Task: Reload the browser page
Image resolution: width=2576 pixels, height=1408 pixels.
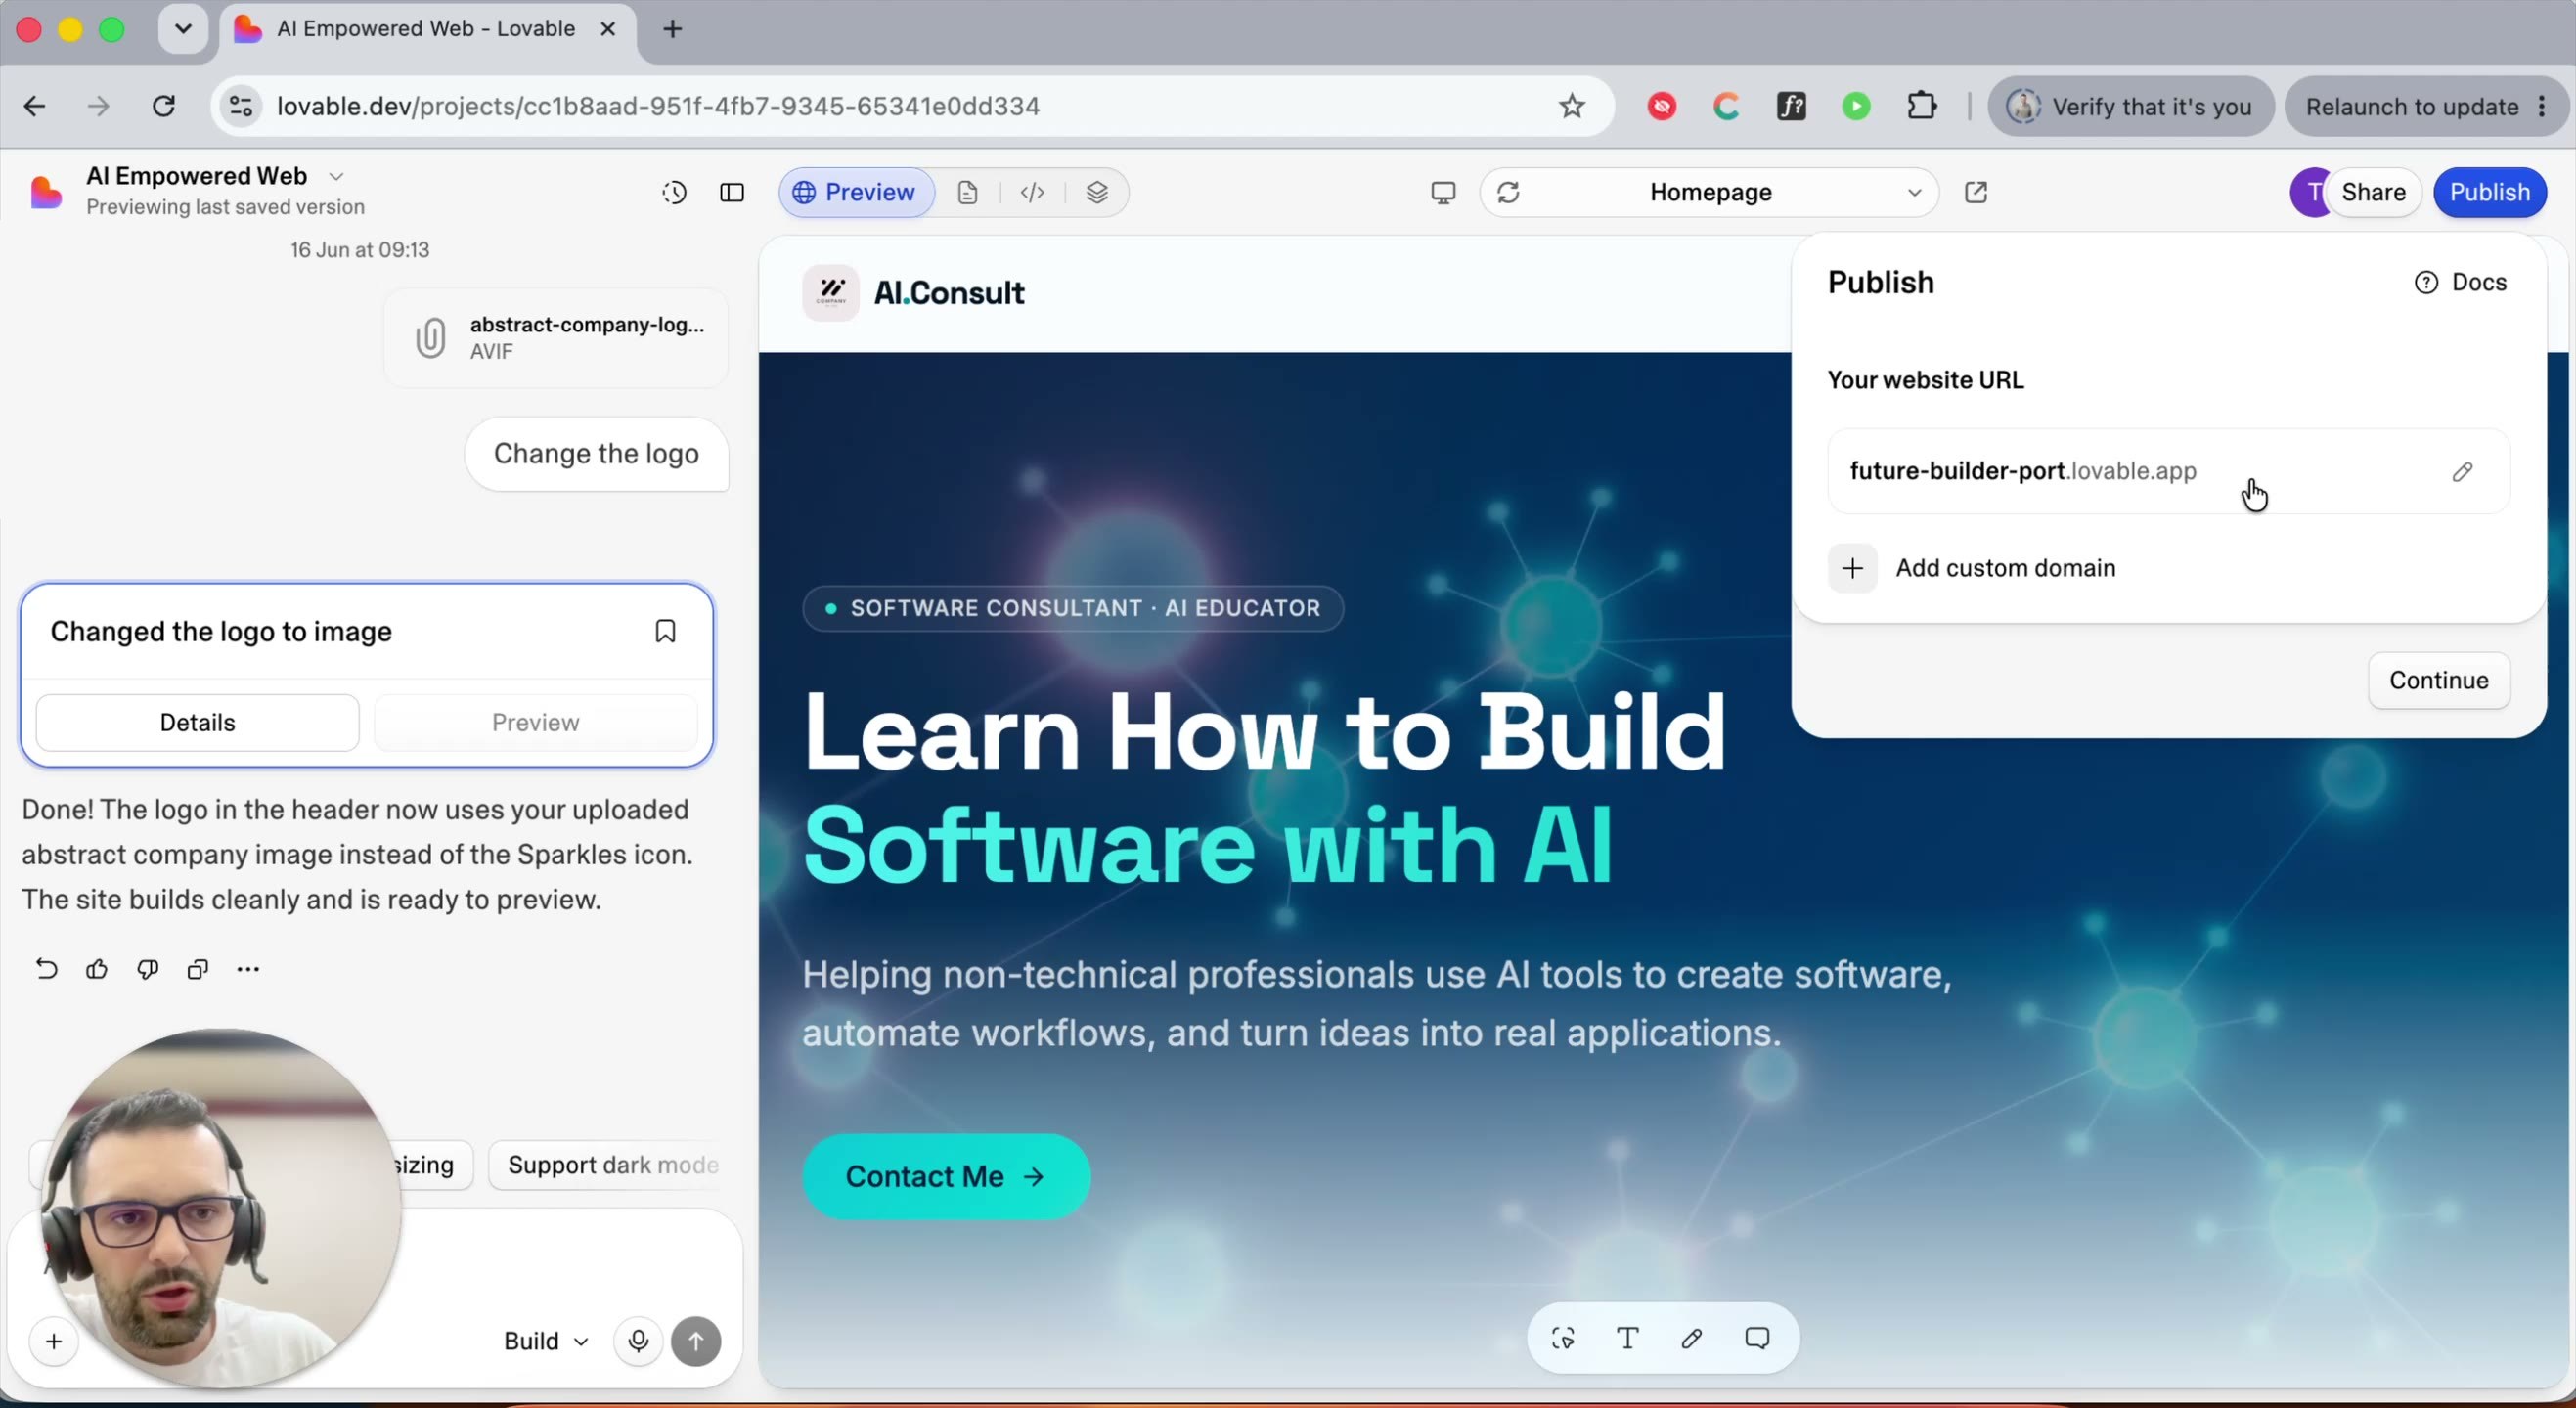Action: 164,106
